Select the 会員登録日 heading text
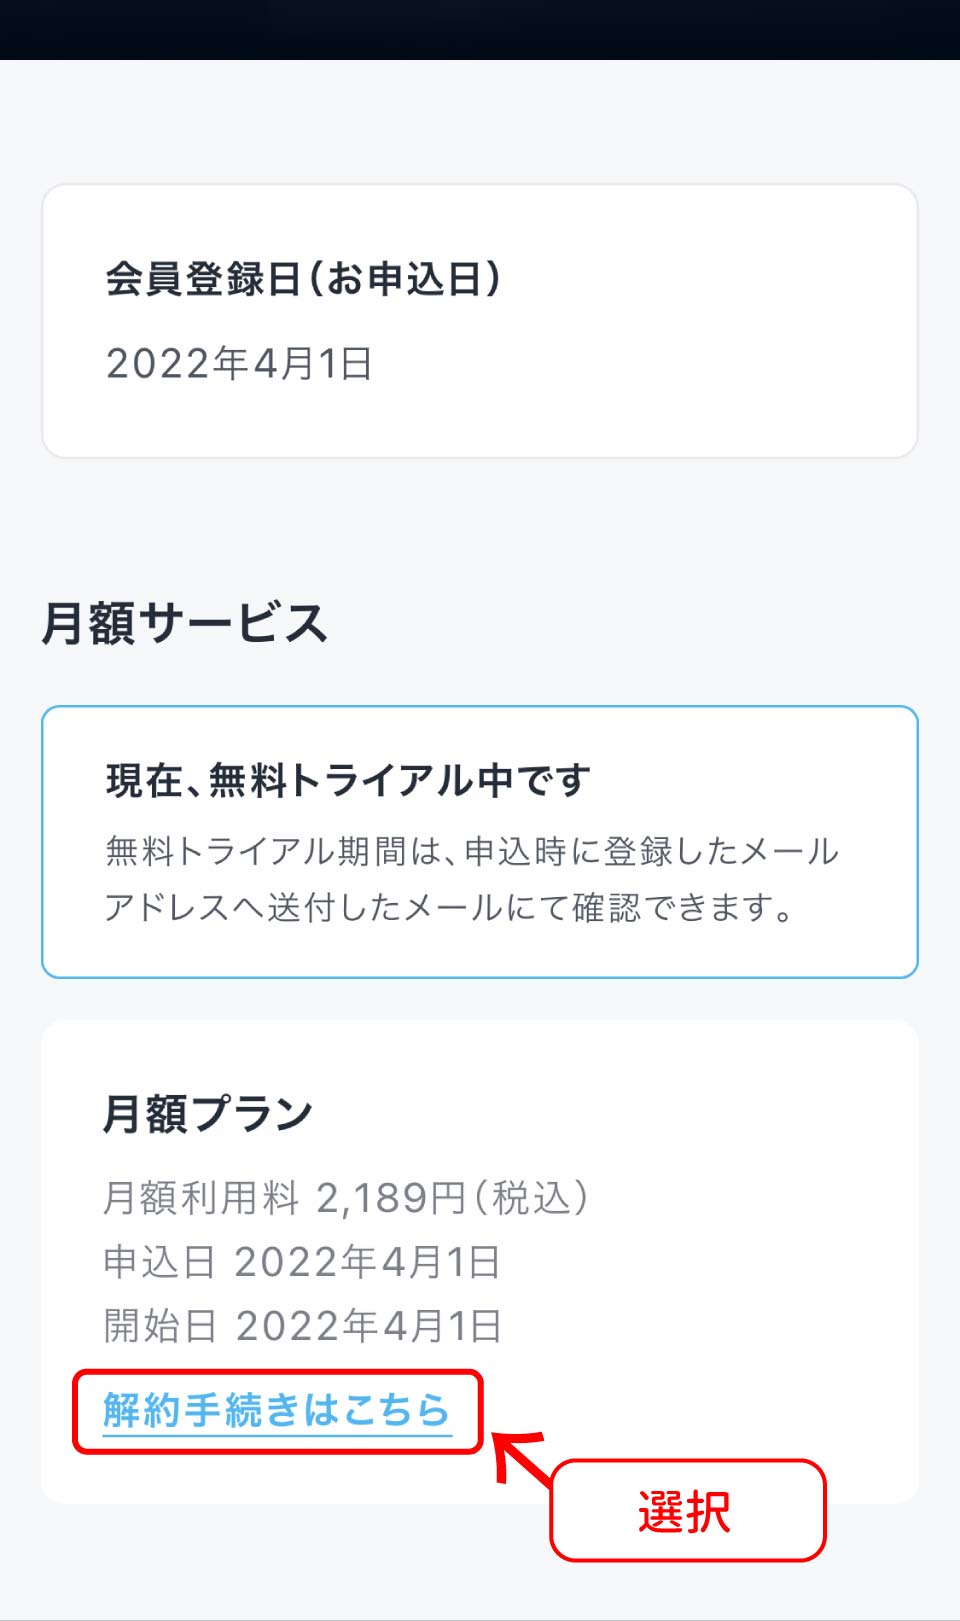The height and width of the screenshot is (1621, 960). click(x=204, y=279)
